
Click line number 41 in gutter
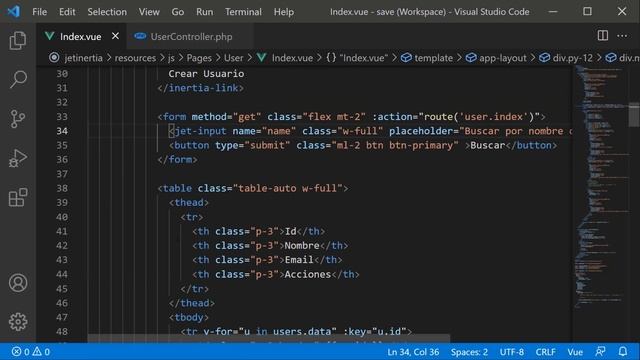tap(62, 231)
